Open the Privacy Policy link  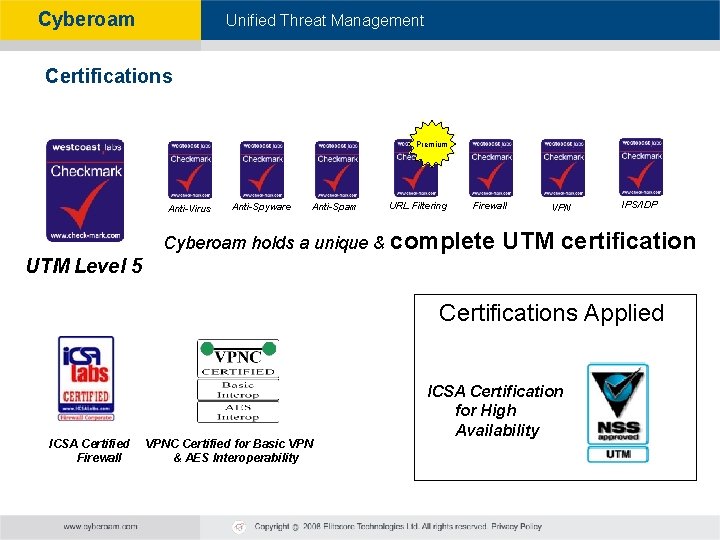point(517,526)
